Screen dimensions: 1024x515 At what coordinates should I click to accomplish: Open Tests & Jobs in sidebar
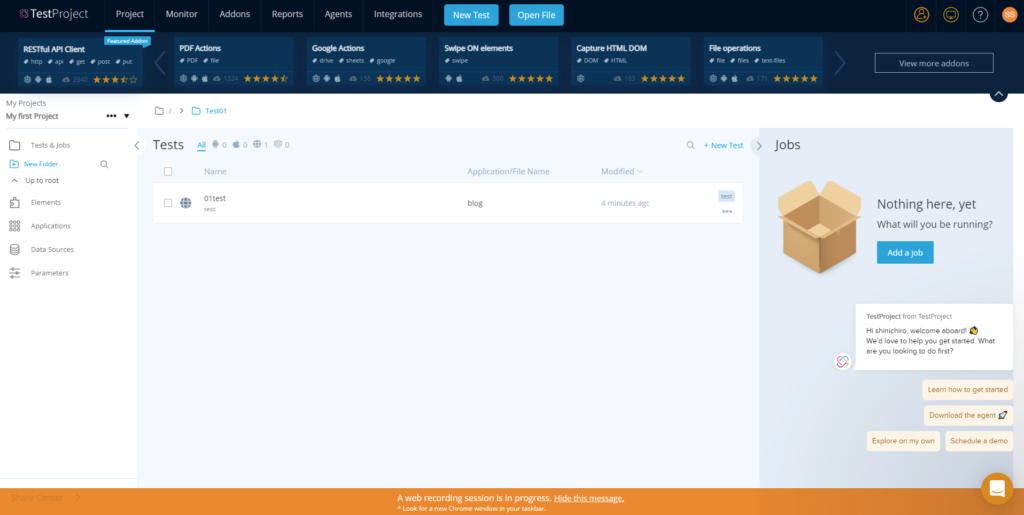50,145
